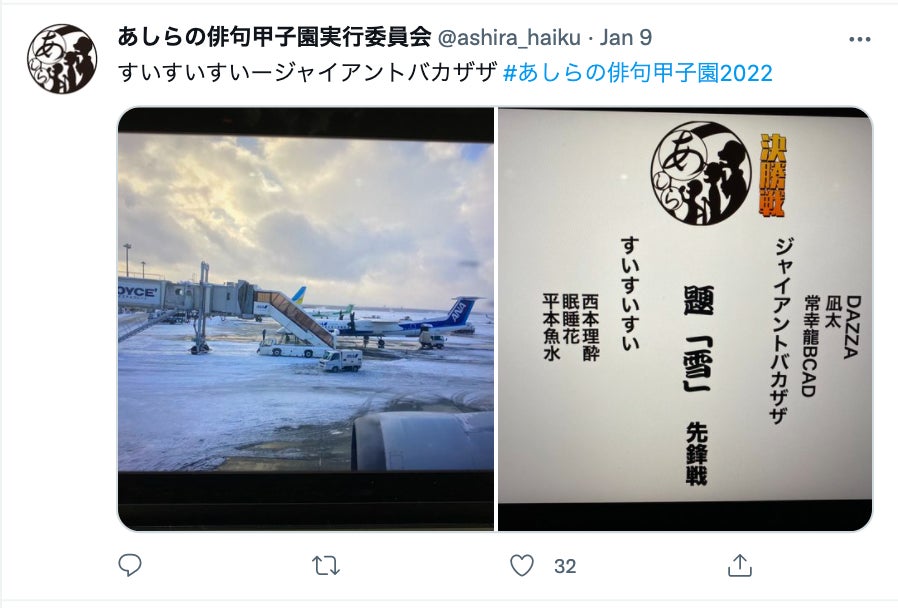Open the reply speech bubble icon
Viewport: 898px width, 608px height.
pos(129,565)
